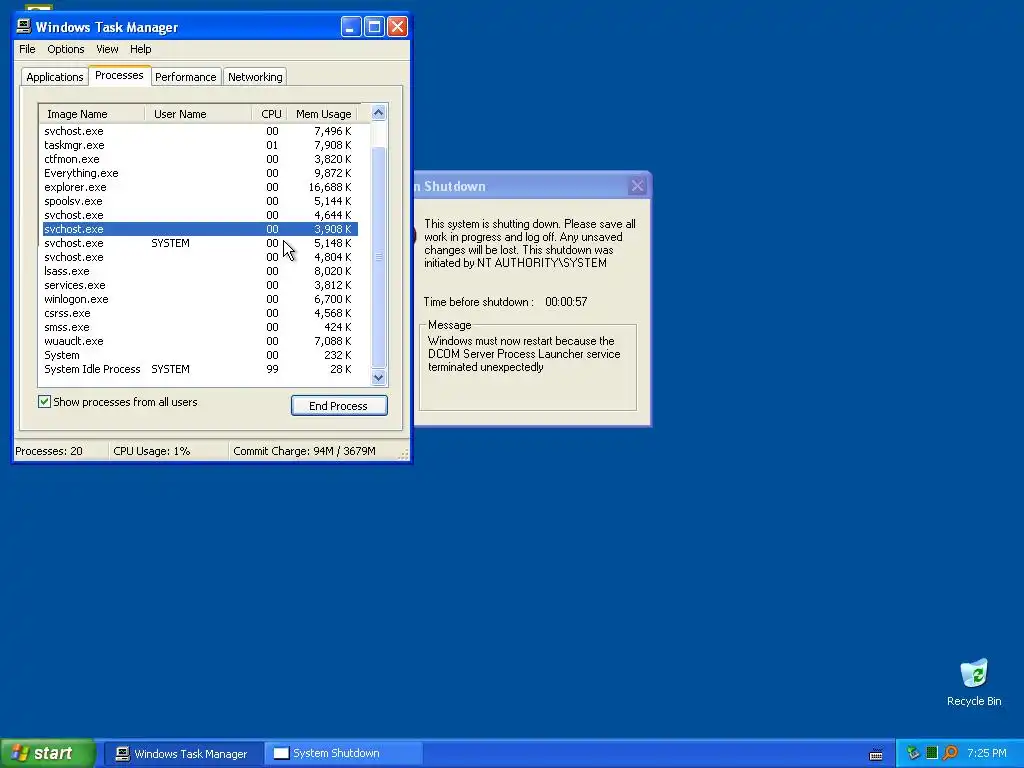Select the csrss.exe process
This screenshot has height=768, width=1024.
tap(200, 313)
